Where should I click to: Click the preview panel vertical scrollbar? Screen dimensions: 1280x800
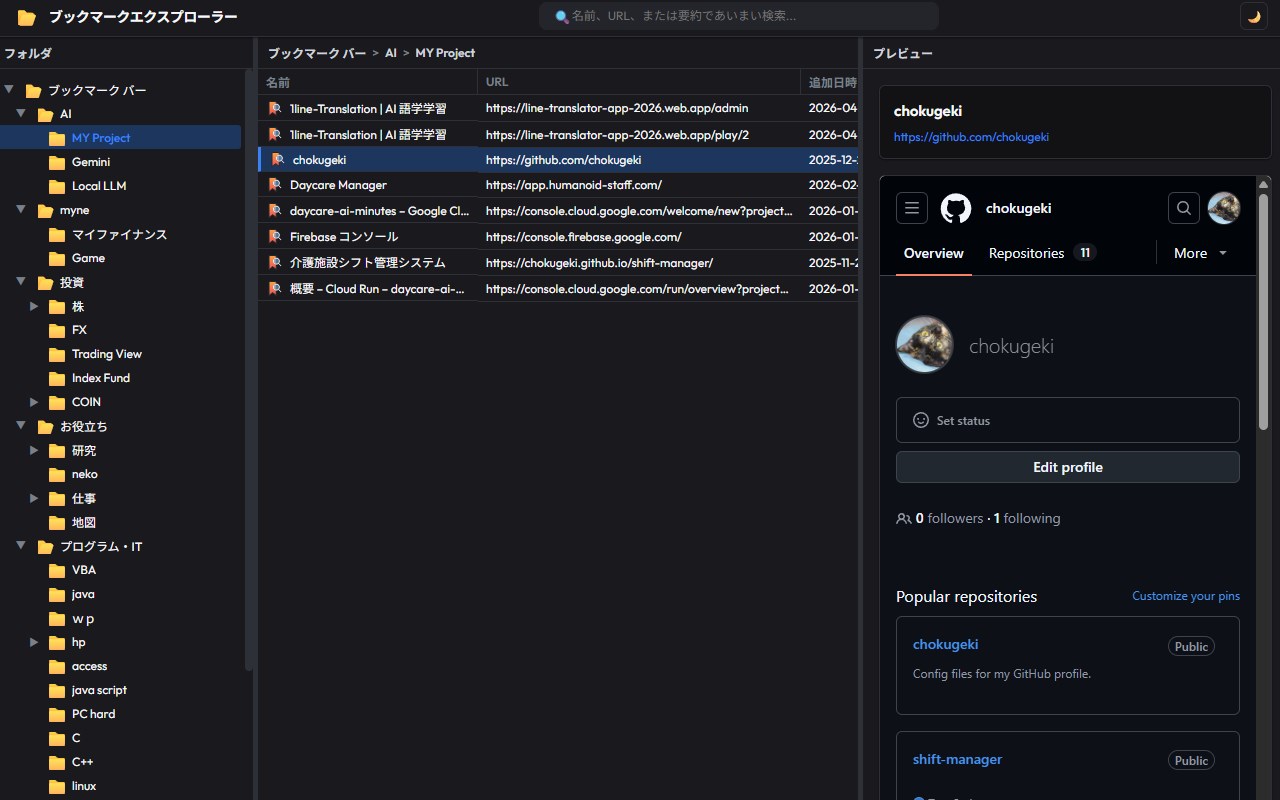tap(1265, 312)
